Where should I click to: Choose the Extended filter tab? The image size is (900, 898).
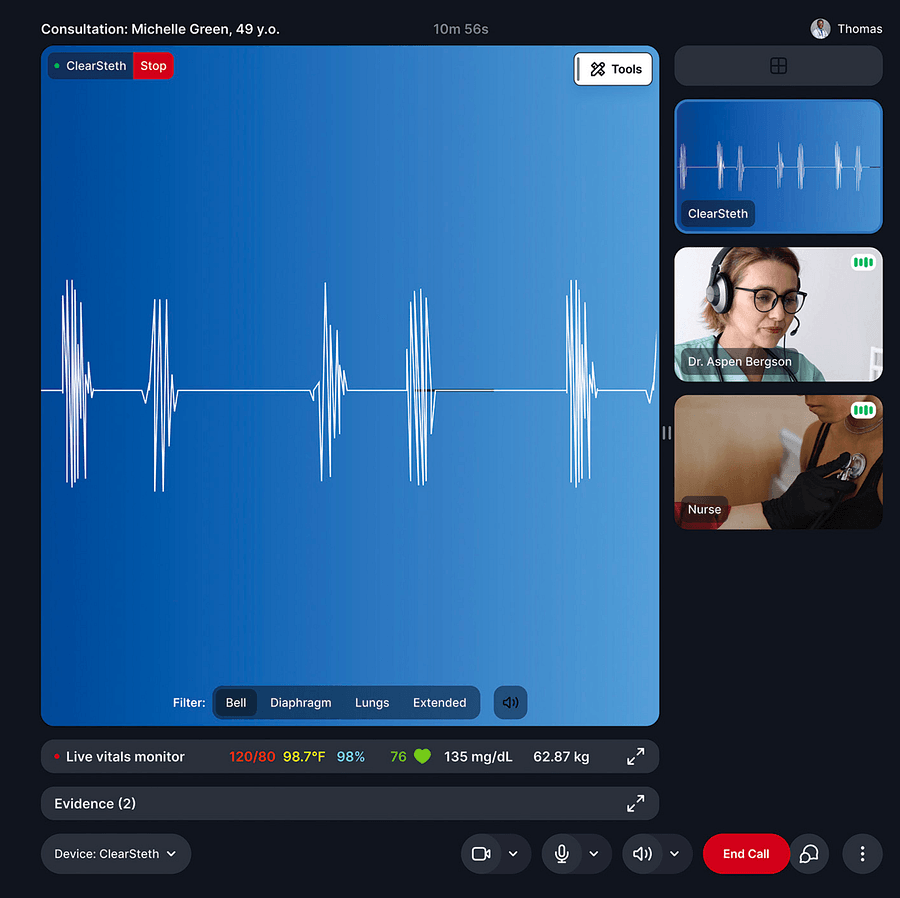(439, 703)
